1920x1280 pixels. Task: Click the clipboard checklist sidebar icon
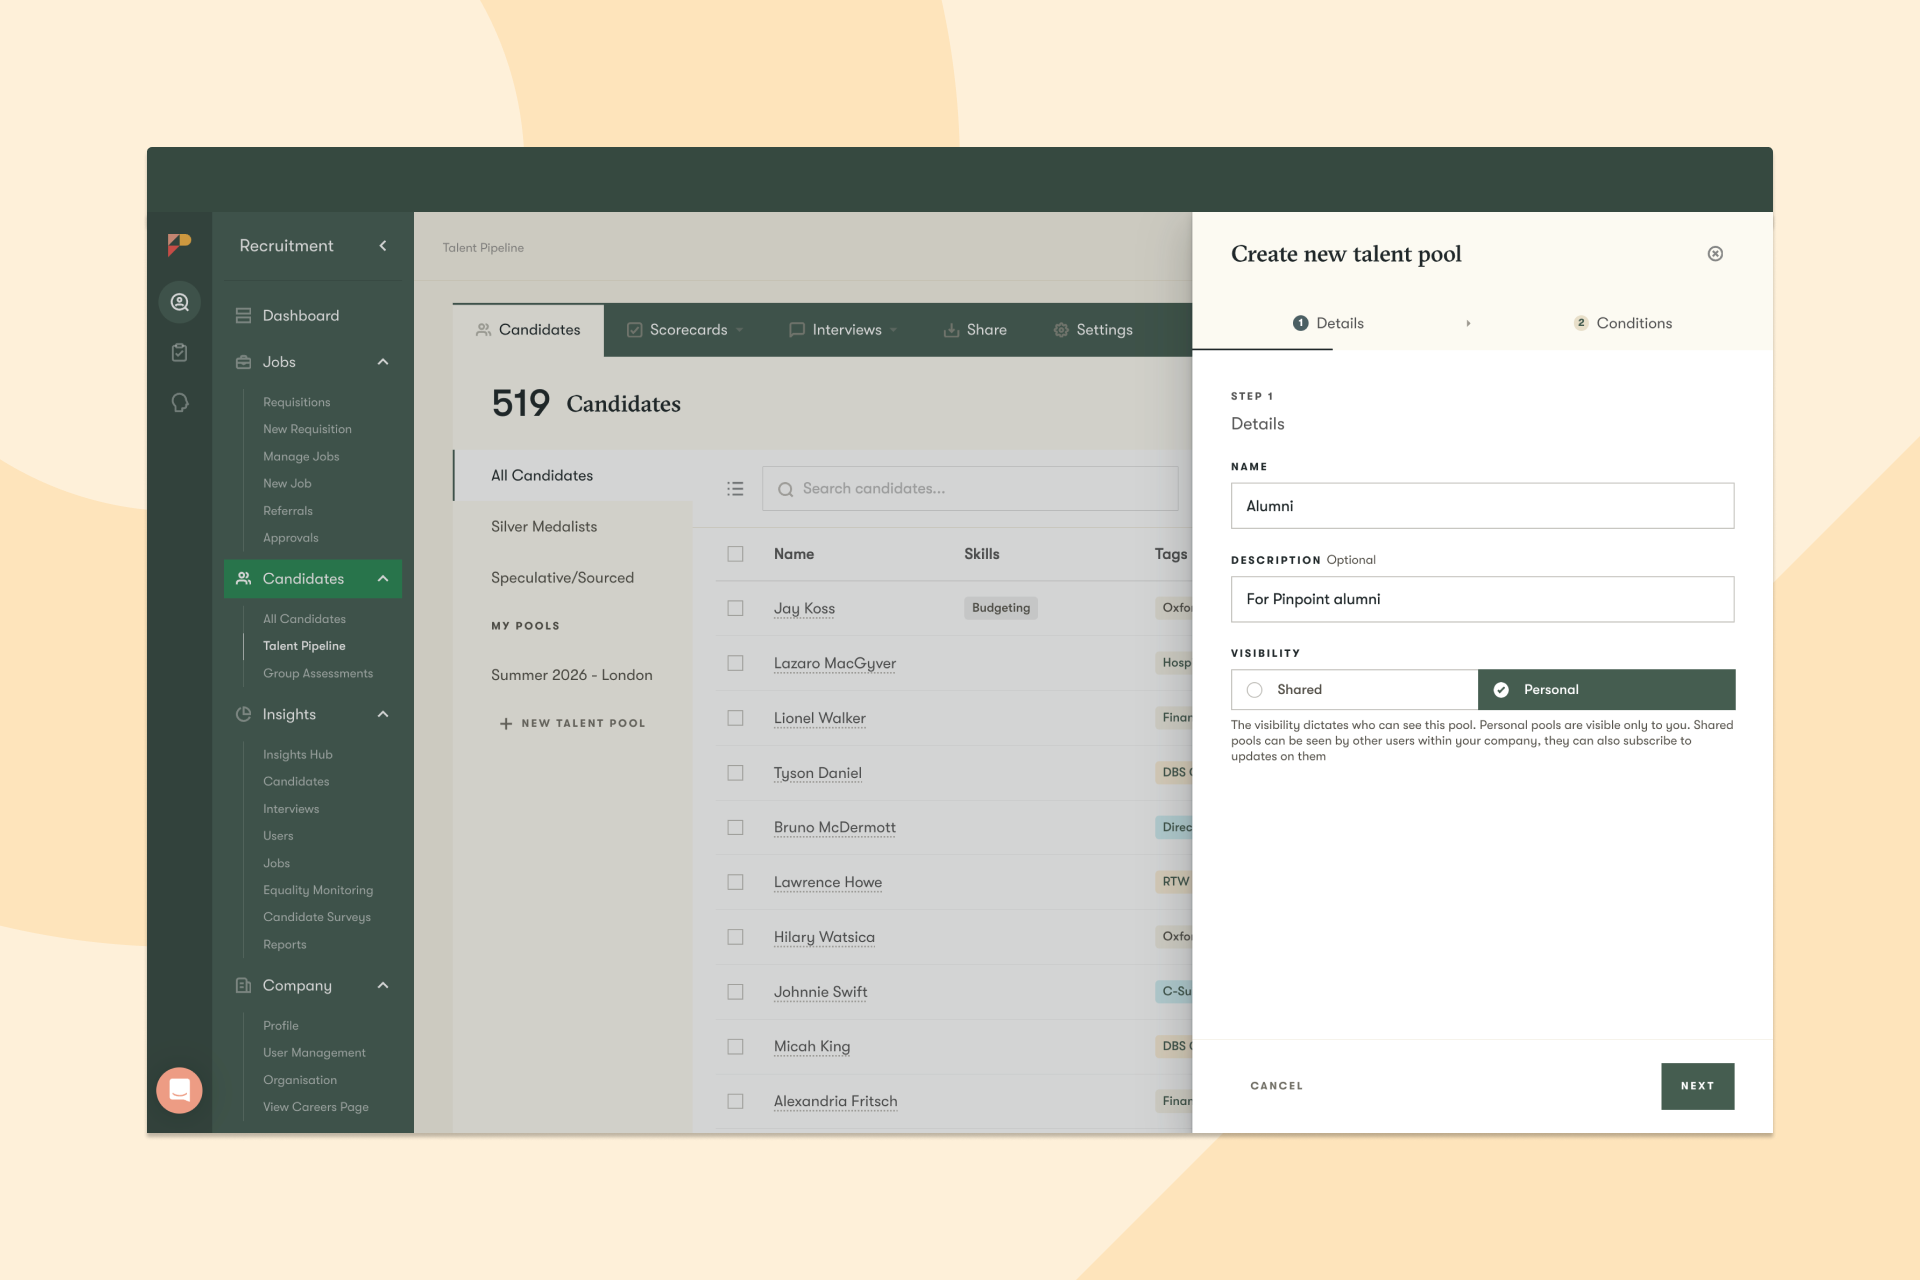coord(180,352)
